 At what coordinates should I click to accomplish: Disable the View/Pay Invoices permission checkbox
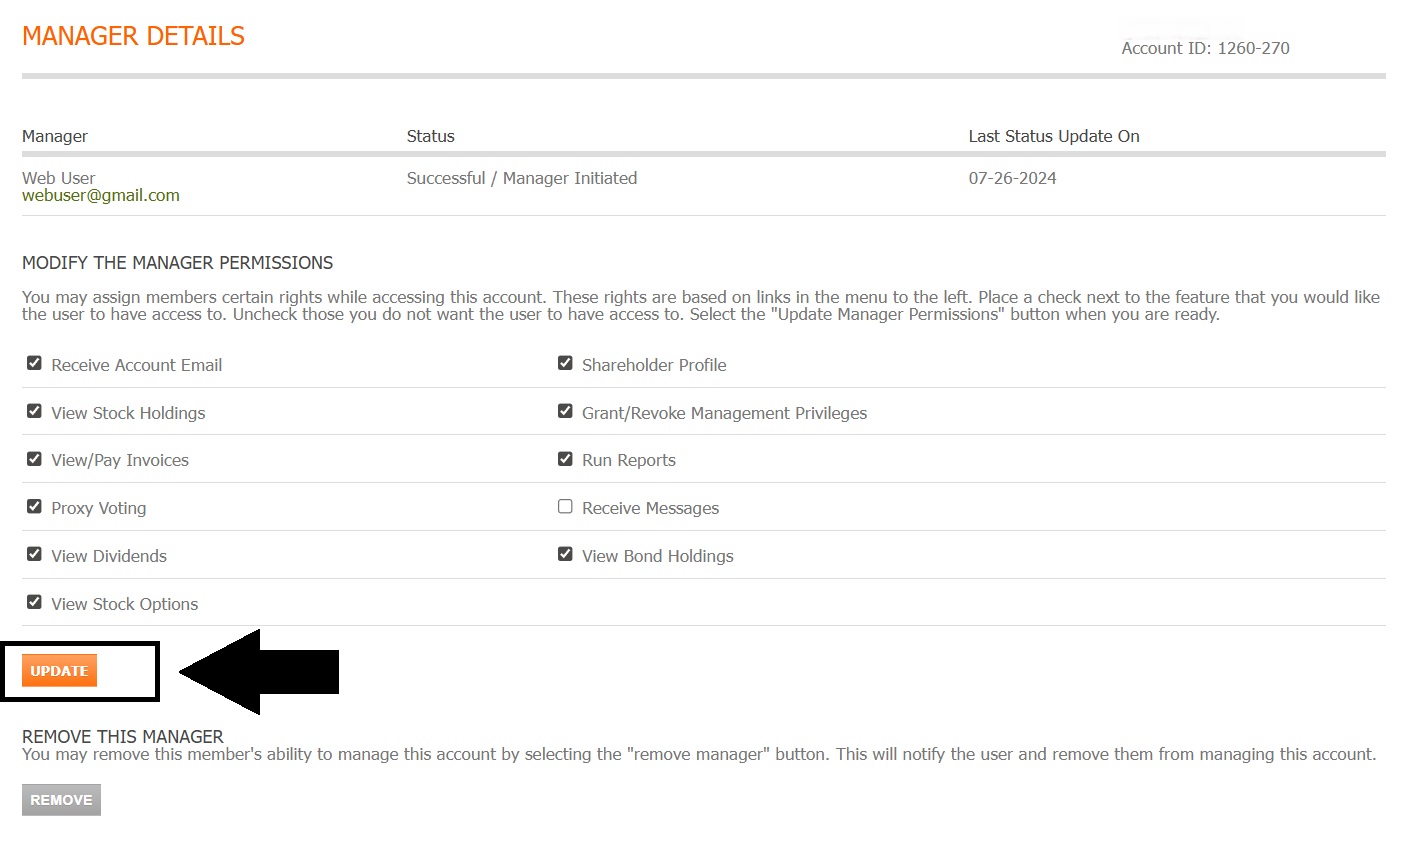34,459
